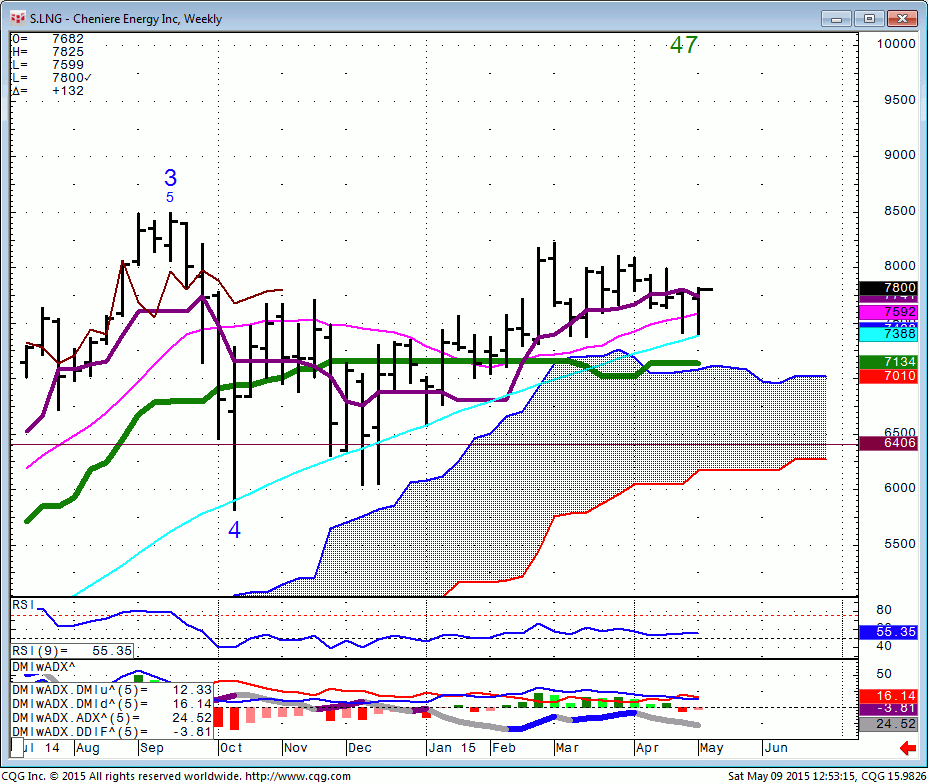Click the Feb label on time axis
Viewport: 928px width, 784px height.
504,748
